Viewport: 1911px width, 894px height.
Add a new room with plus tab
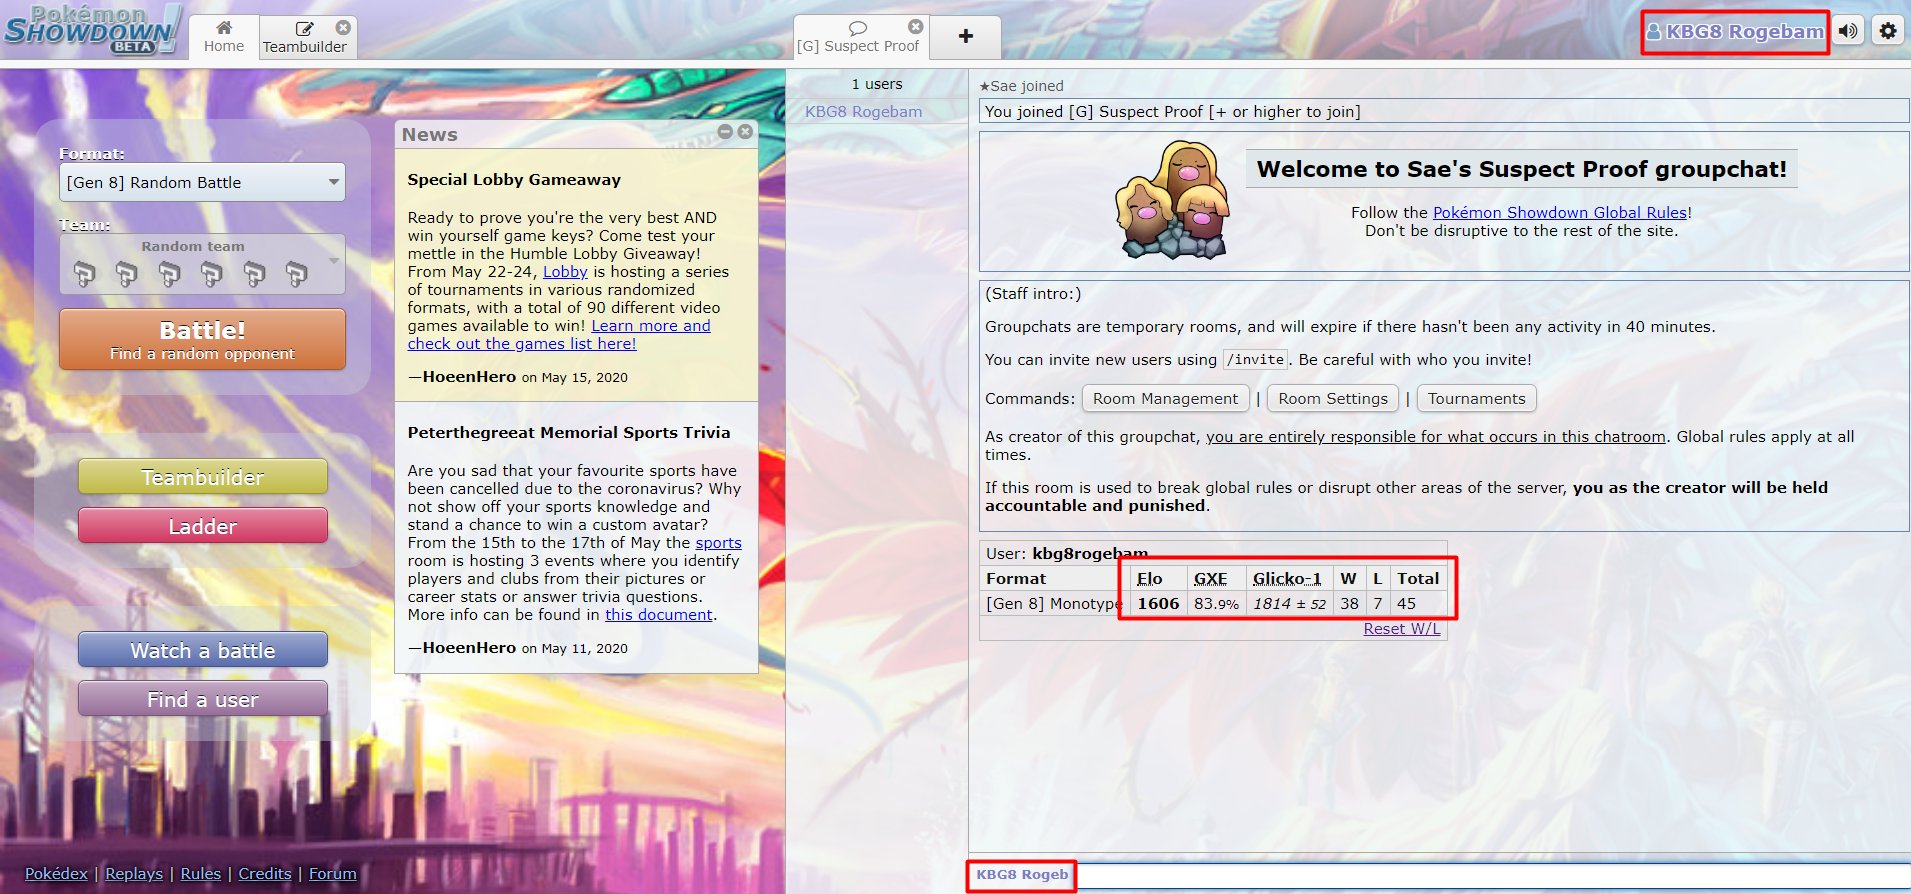click(965, 37)
